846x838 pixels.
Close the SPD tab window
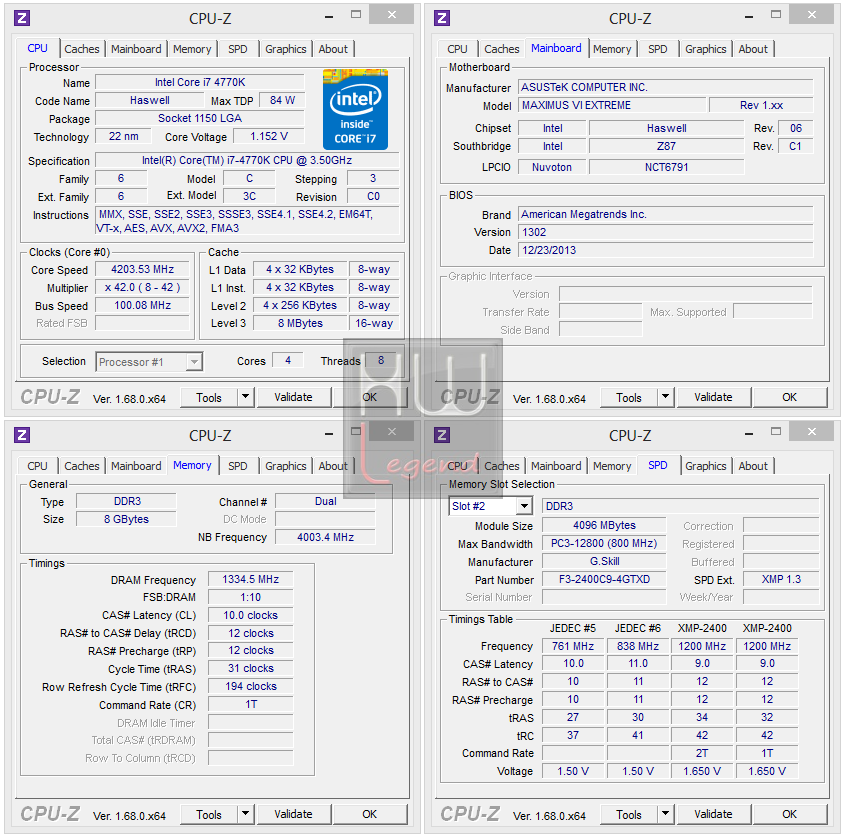pos(811,432)
